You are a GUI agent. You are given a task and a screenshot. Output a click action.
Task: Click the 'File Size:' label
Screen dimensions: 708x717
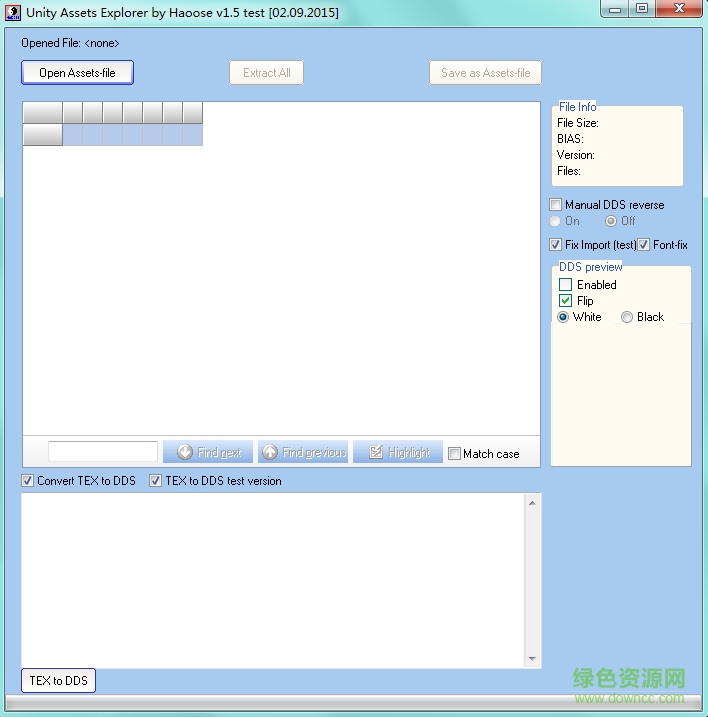(578, 123)
